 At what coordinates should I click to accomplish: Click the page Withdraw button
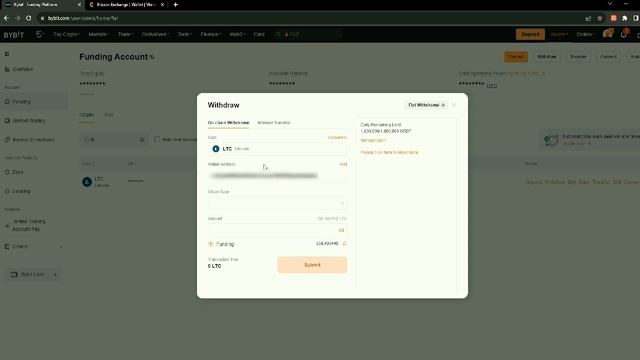pos(547,57)
